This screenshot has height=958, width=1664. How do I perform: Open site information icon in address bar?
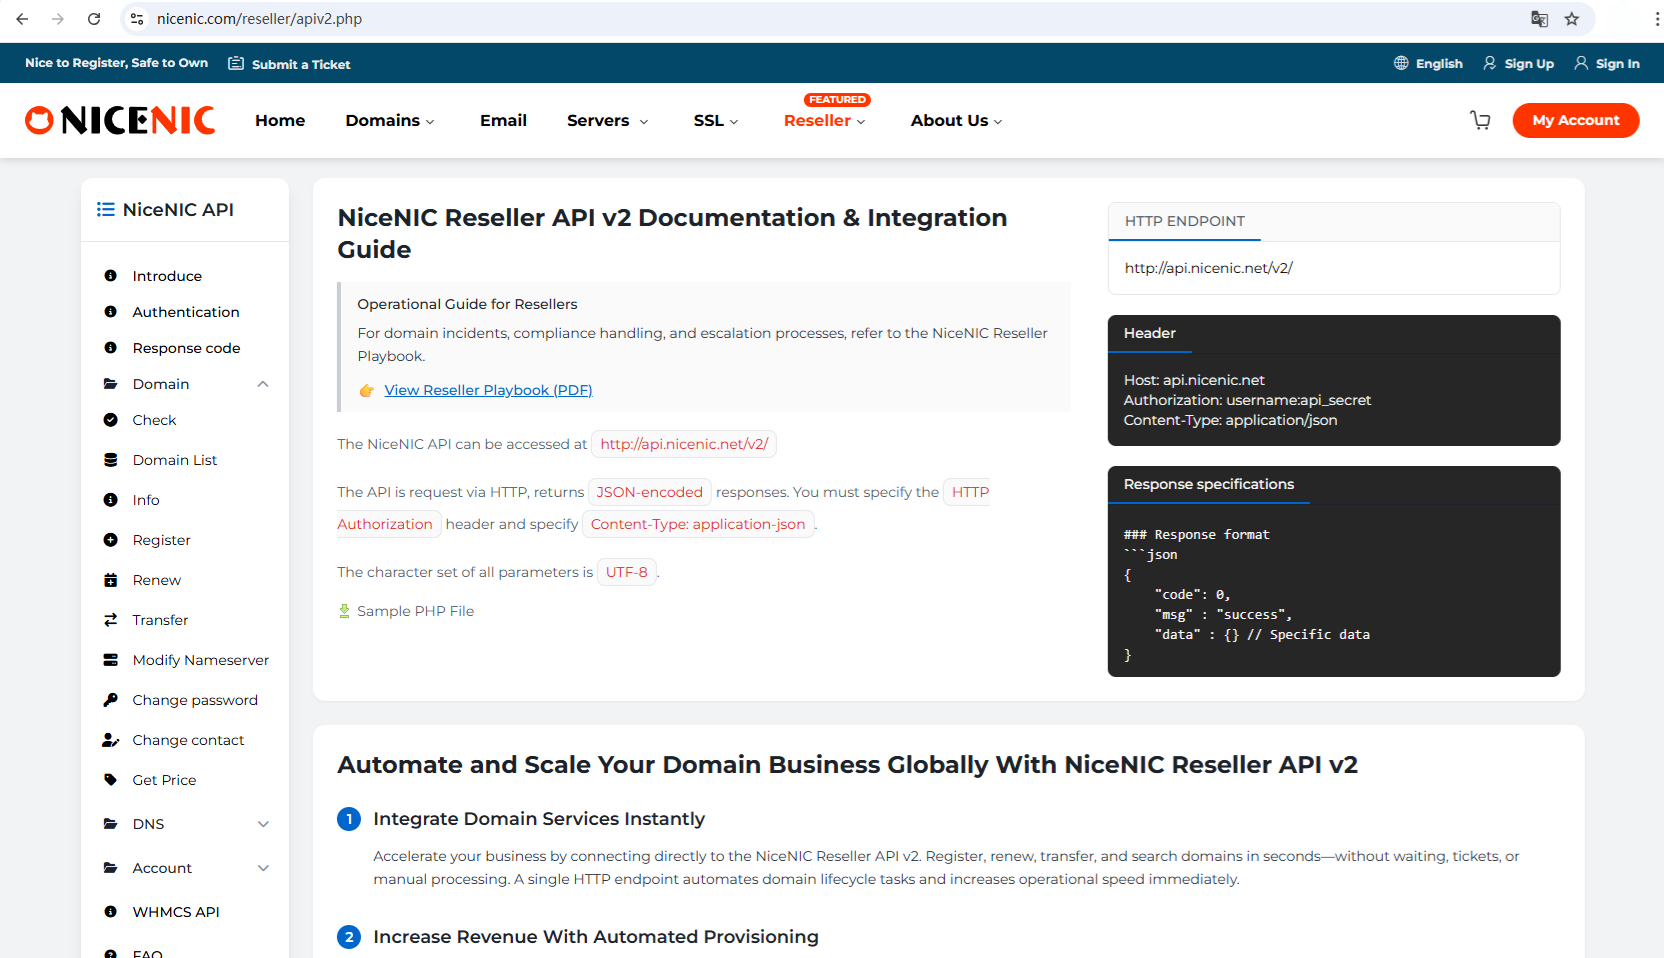pos(137,19)
